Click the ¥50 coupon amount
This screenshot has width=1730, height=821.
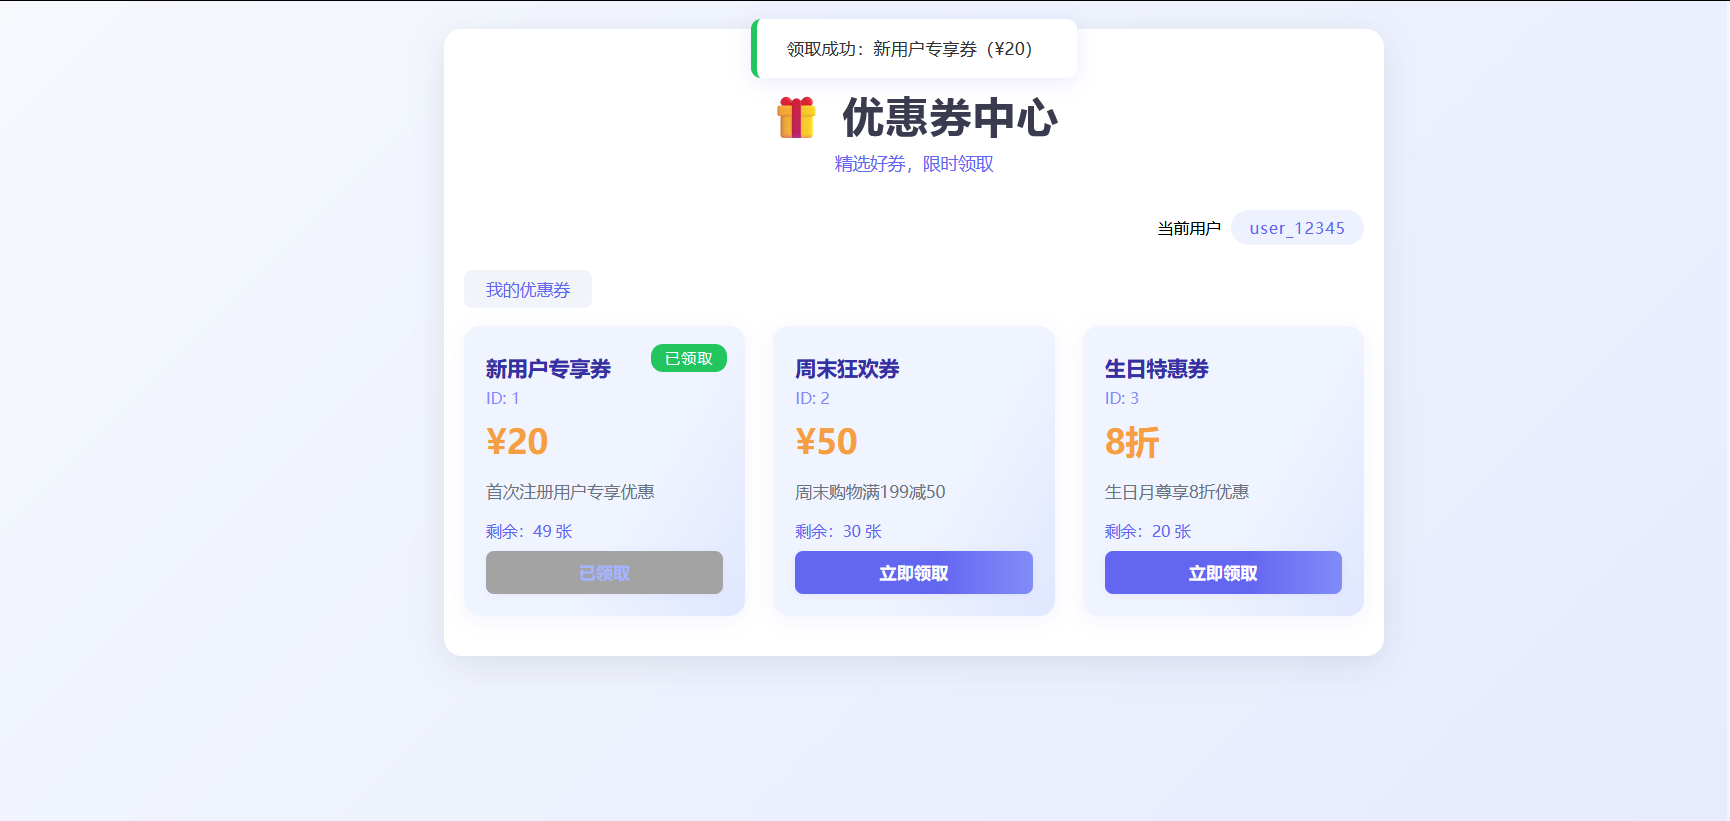tap(826, 441)
